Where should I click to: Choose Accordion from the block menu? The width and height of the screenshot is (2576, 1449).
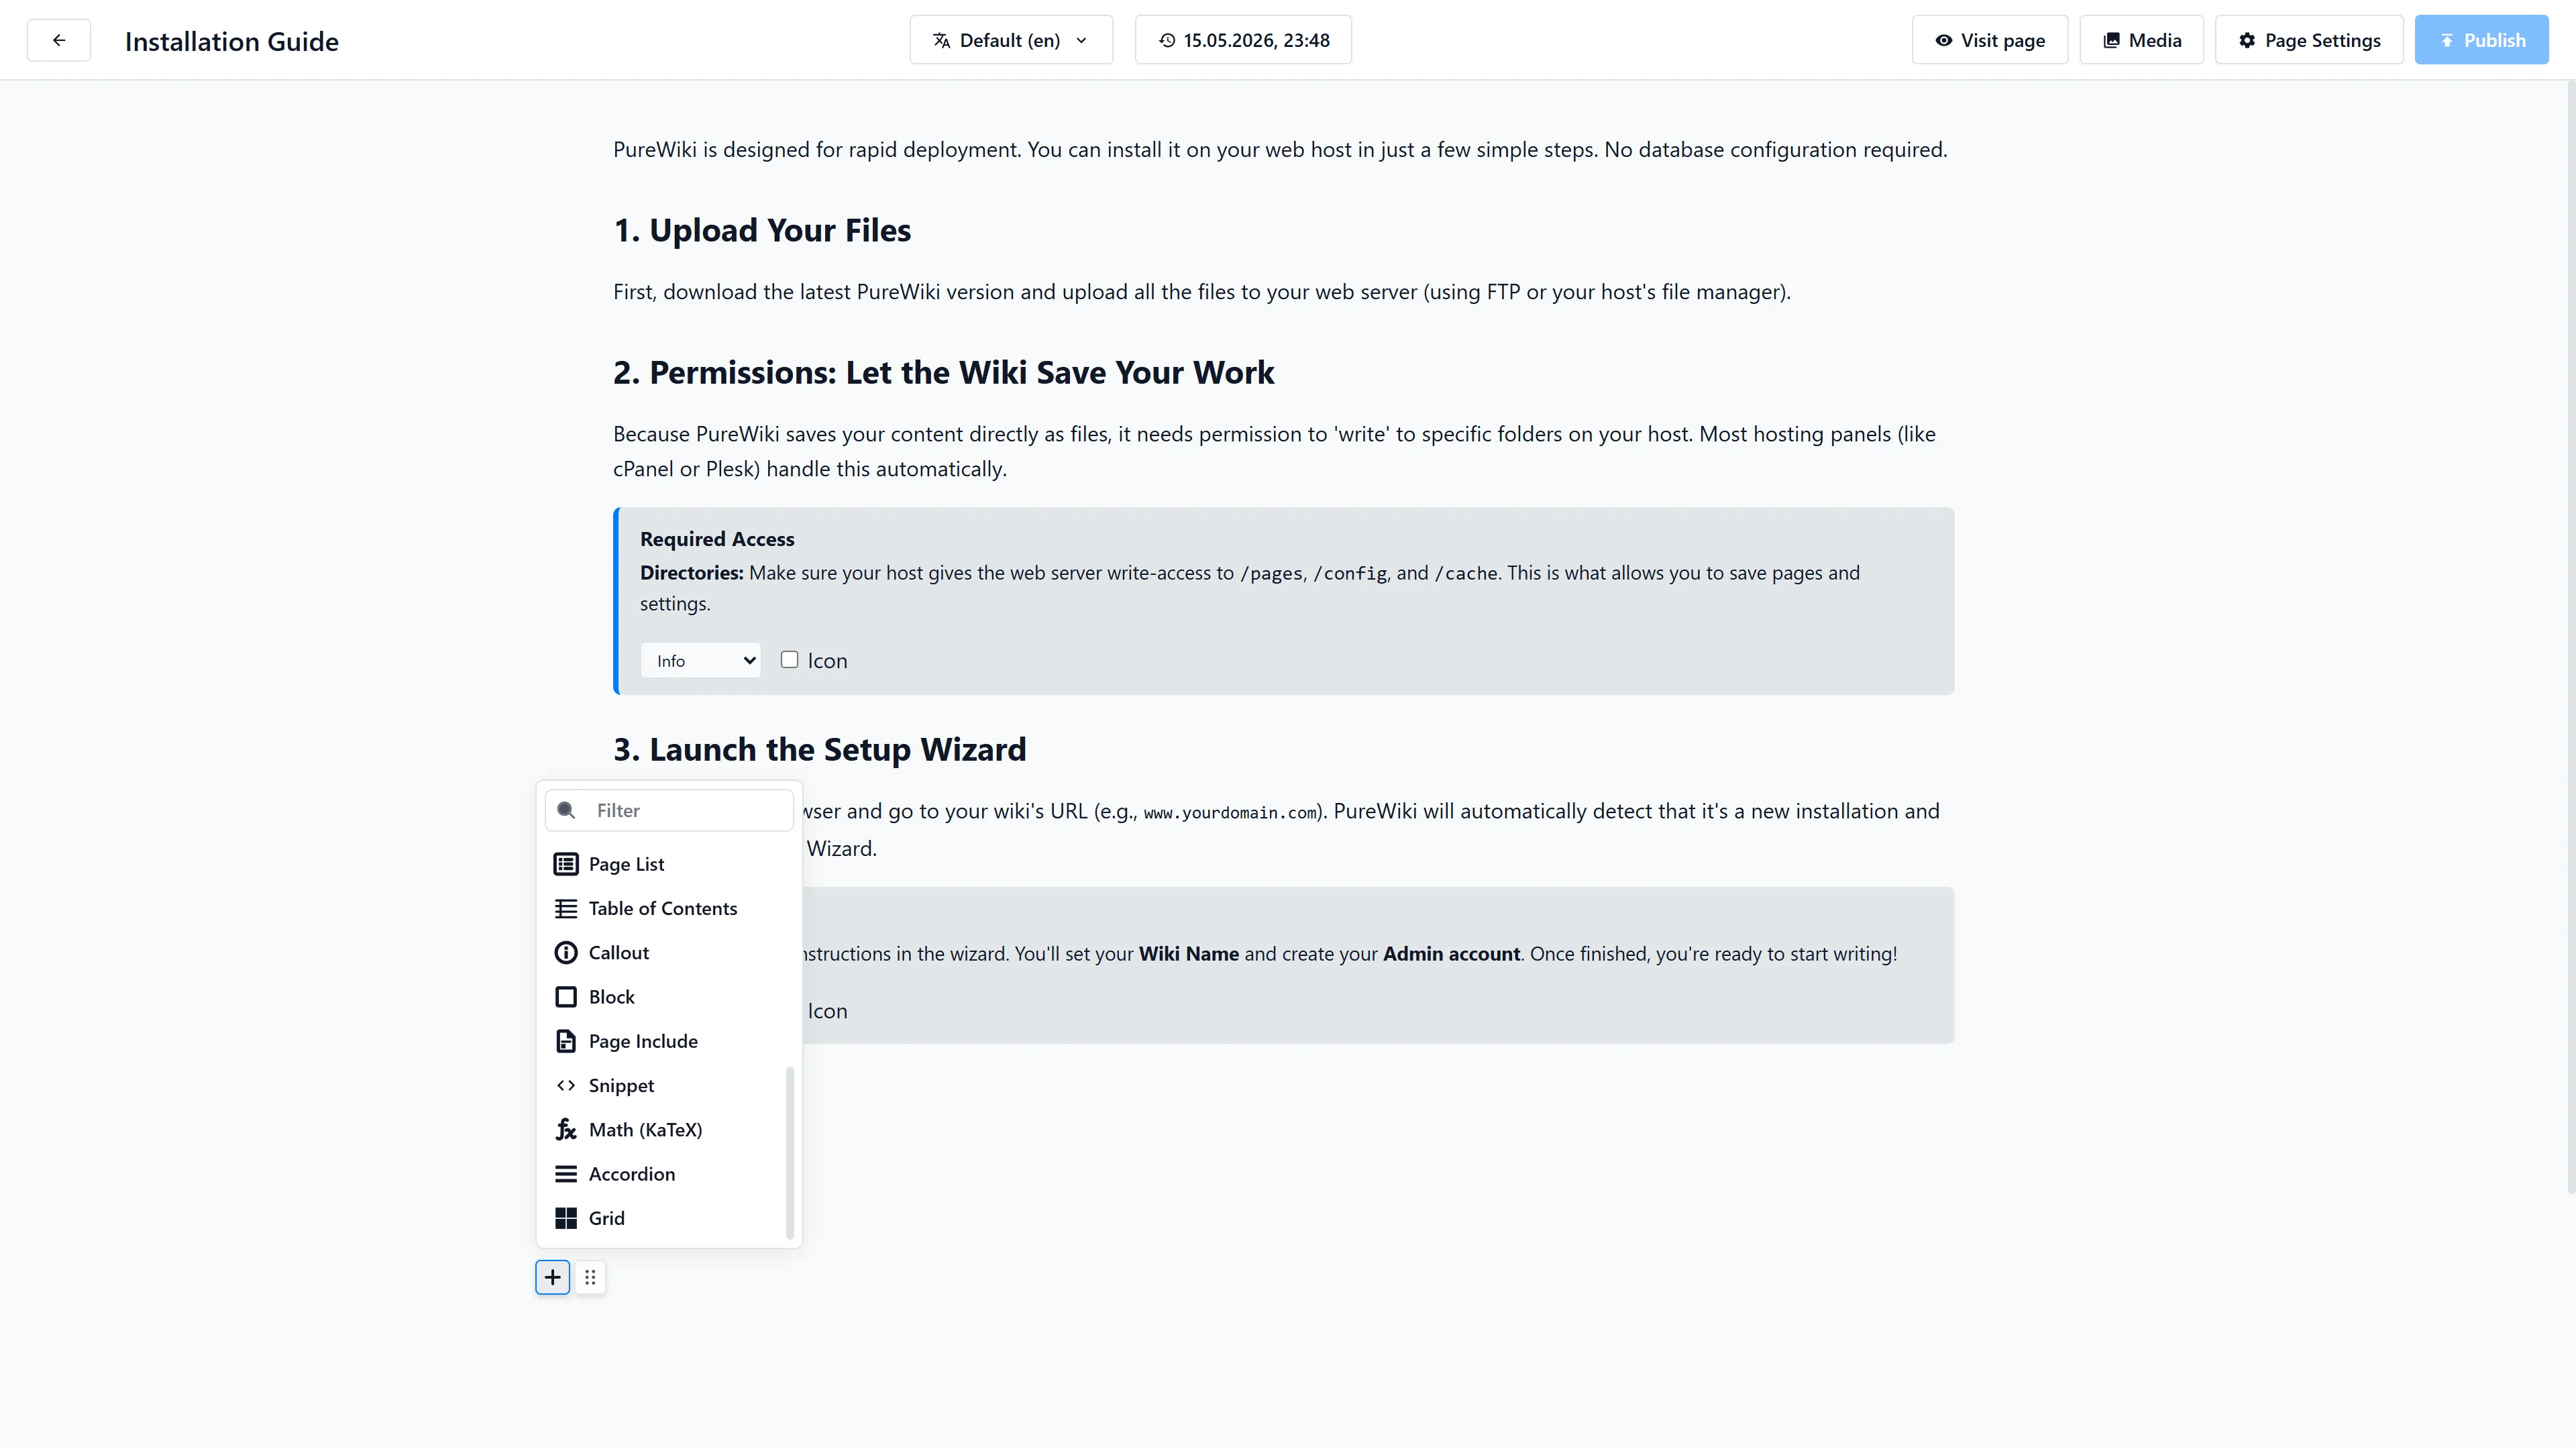pyautogui.click(x=669, y=1174)
